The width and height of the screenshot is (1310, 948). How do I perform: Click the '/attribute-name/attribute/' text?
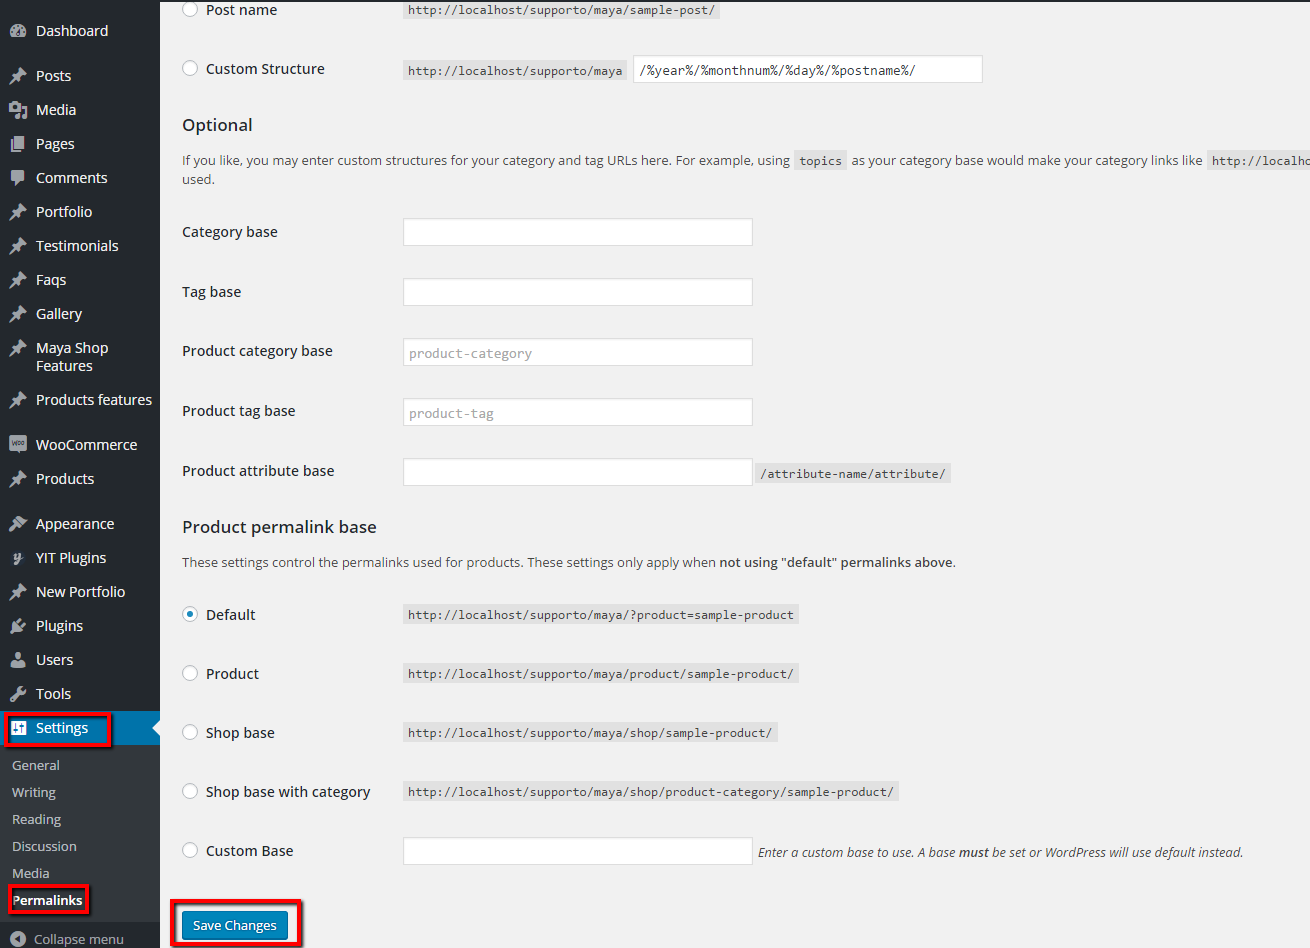[x=852, y=473]
